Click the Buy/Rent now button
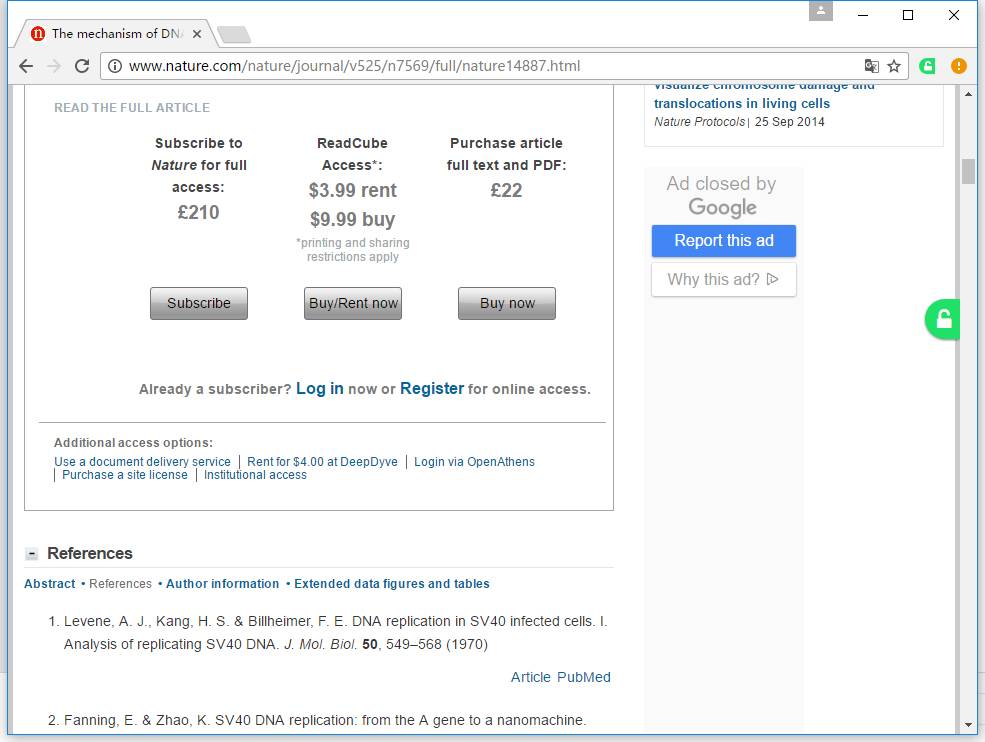This screenshot has height=742, width=985. click(353, 303)
